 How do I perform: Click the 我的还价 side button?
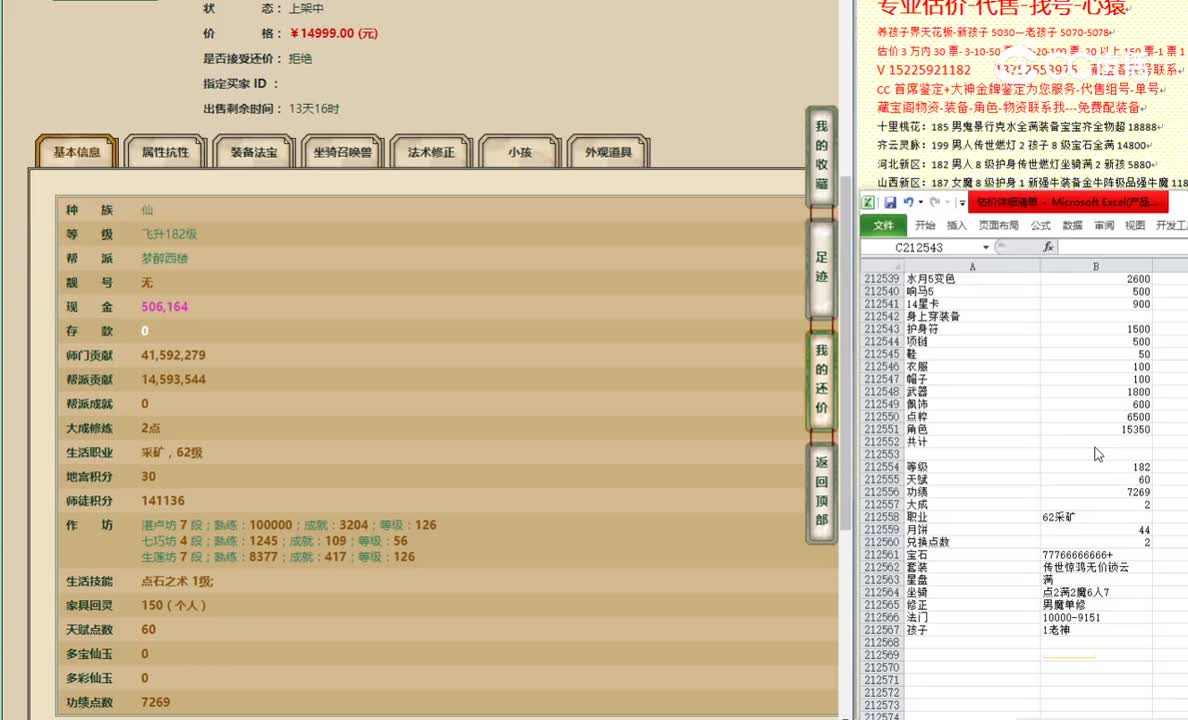click(821, 380)
